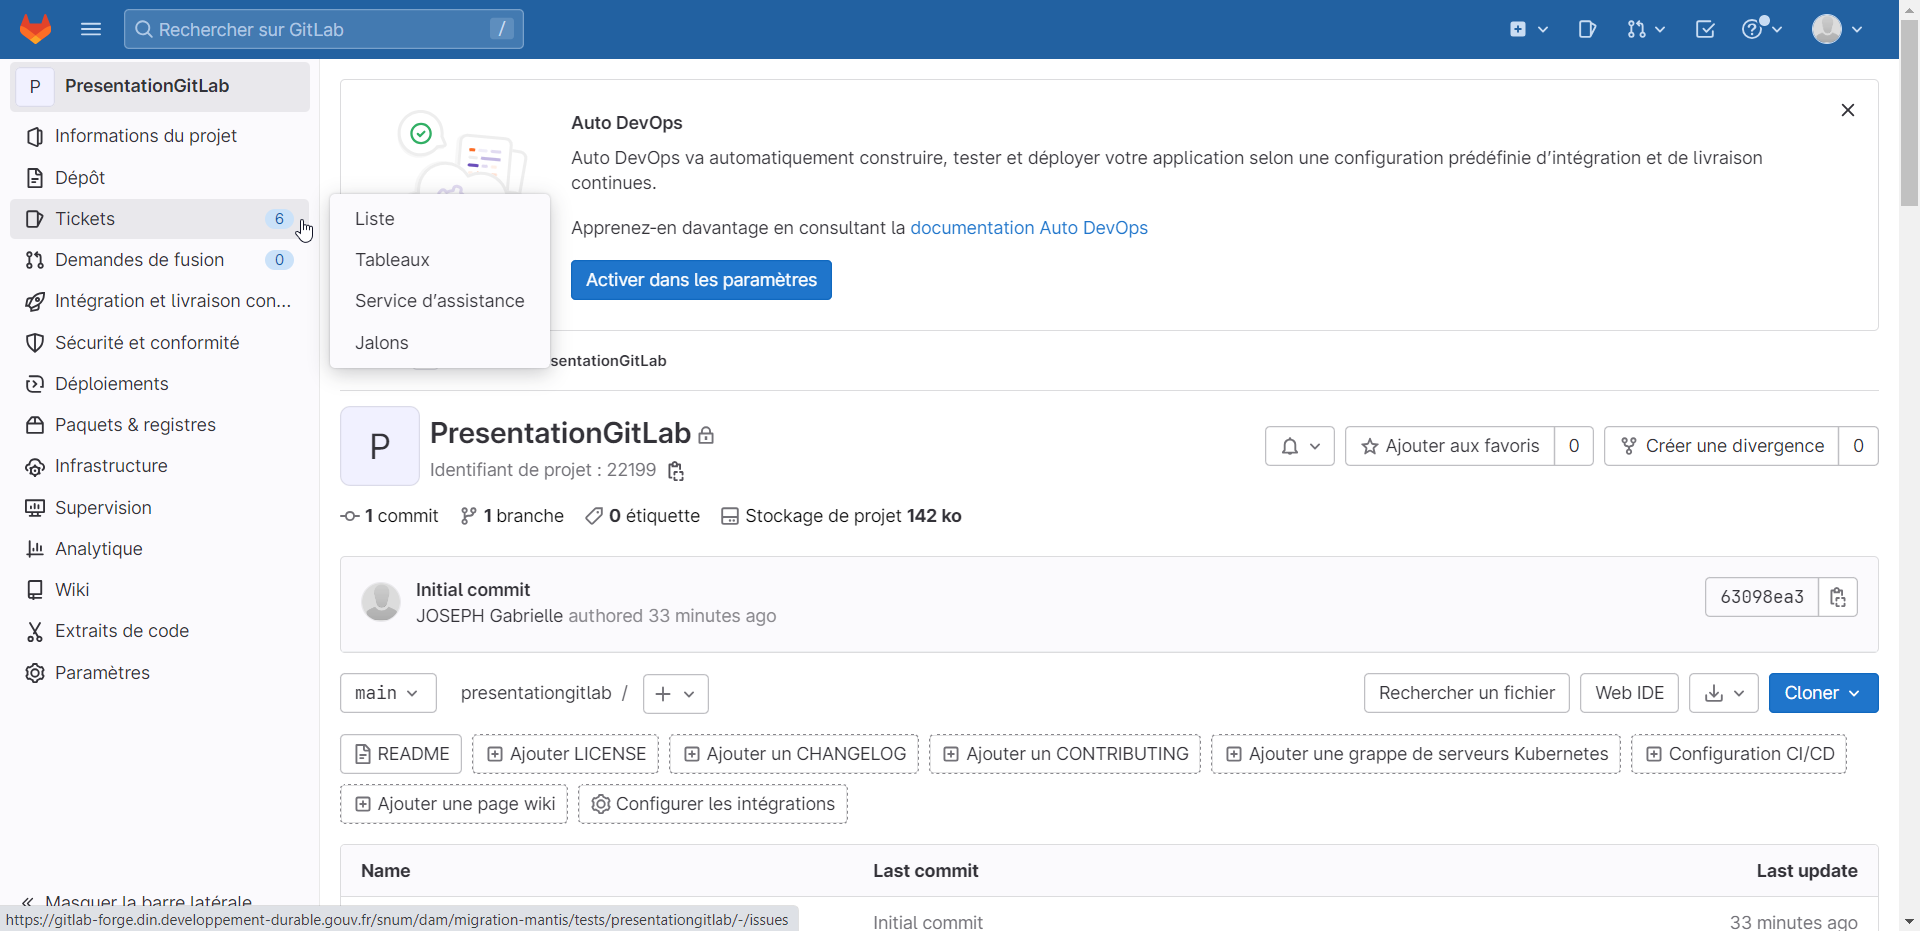Close the Auto DevOps banner

tap(1847, 110)
